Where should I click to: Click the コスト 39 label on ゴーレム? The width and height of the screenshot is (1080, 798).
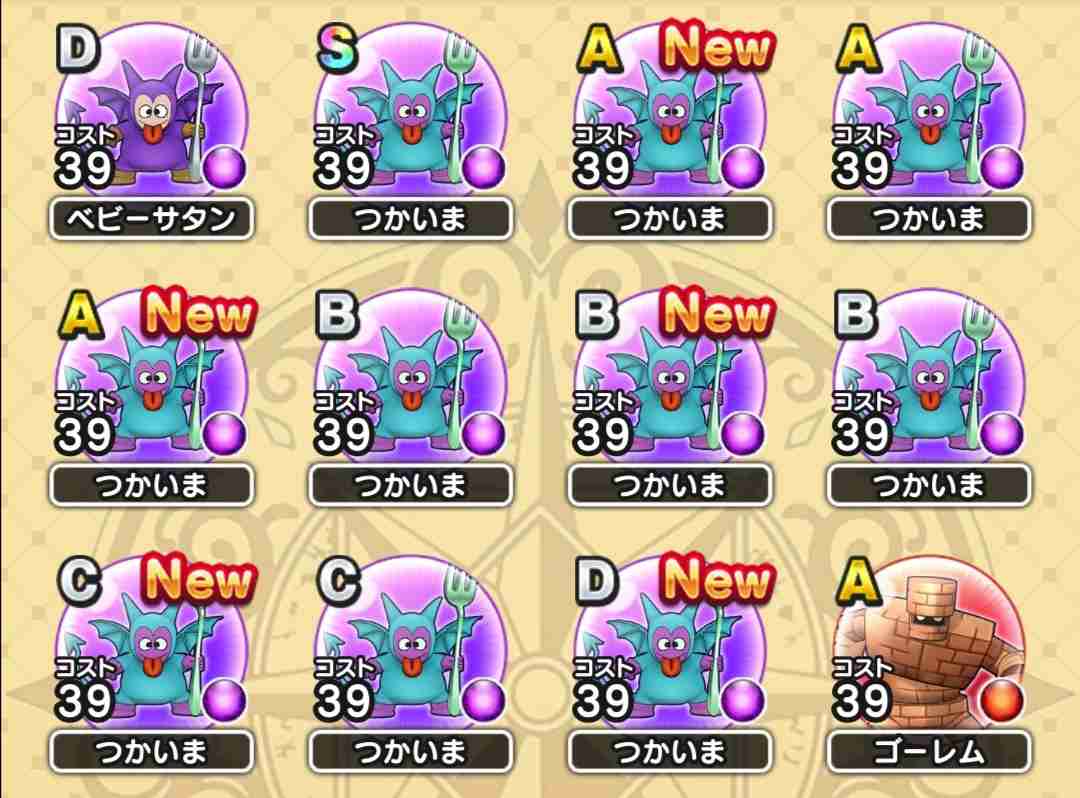tap(862, 689)
